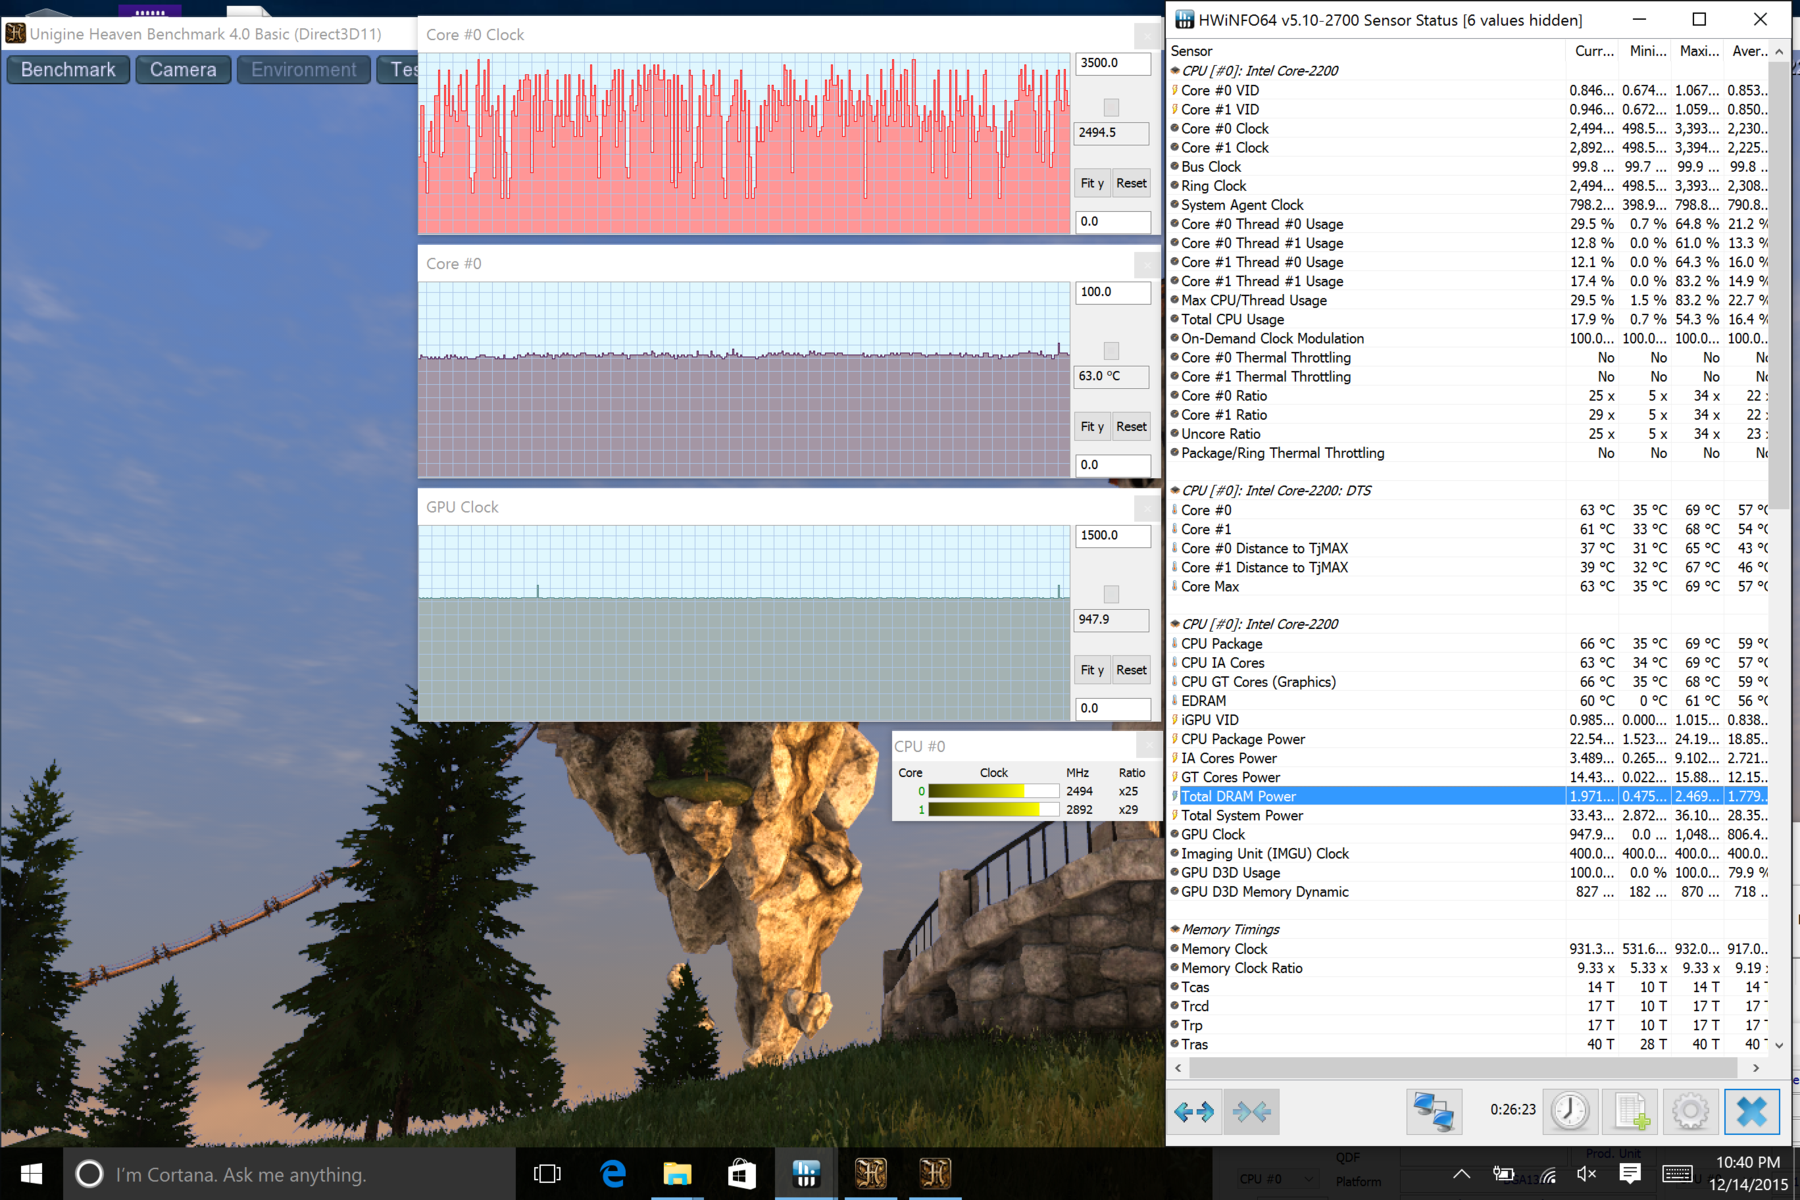The height and width of the screenshot is (1200, 1800).
Task: Toggle the checkbox in GPU Clock graph
Action: pos(1111,594)
